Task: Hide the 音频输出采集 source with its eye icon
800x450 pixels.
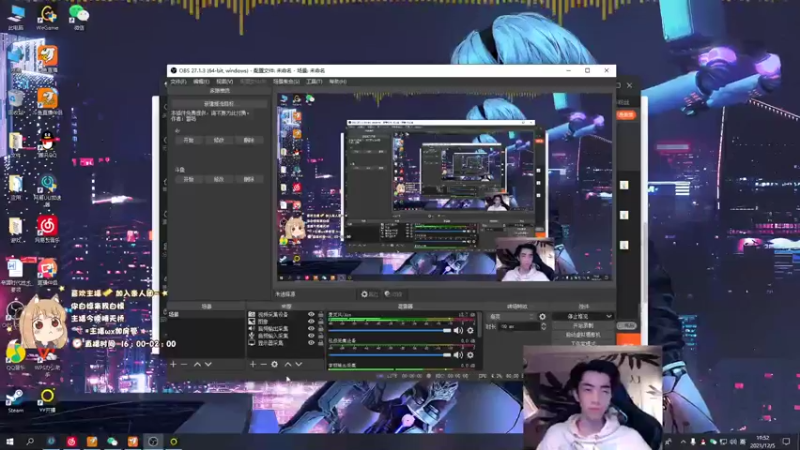Action: coord(311,329)
